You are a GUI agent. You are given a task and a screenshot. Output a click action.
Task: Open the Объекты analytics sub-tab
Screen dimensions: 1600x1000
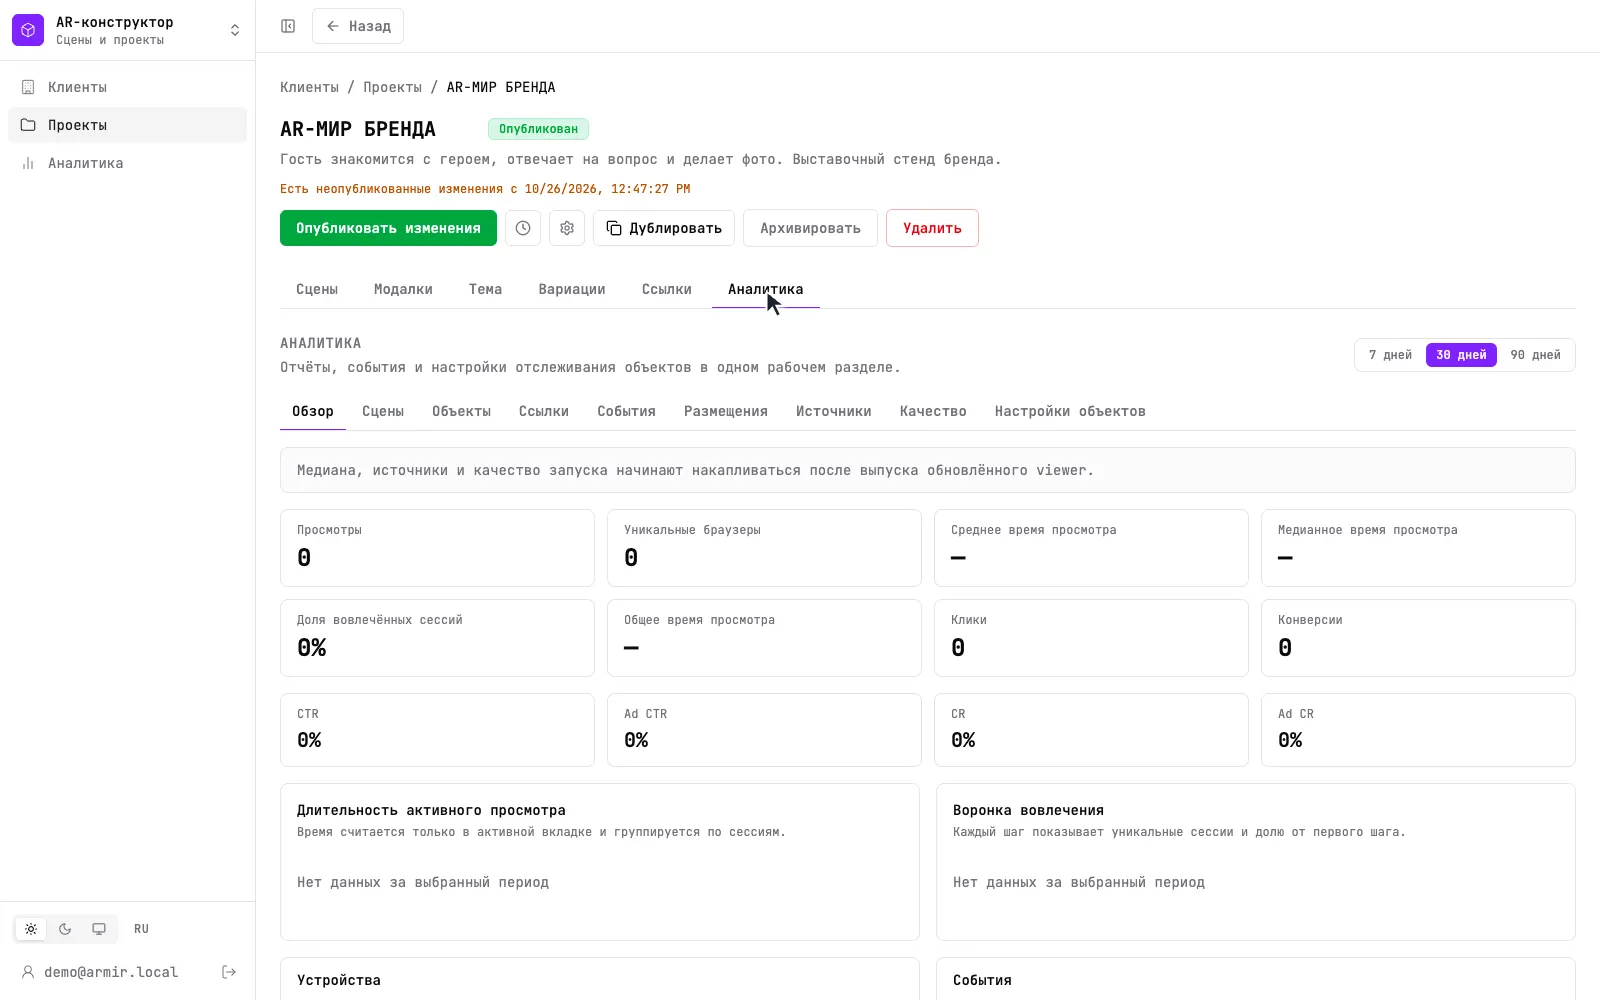point(461,411)
